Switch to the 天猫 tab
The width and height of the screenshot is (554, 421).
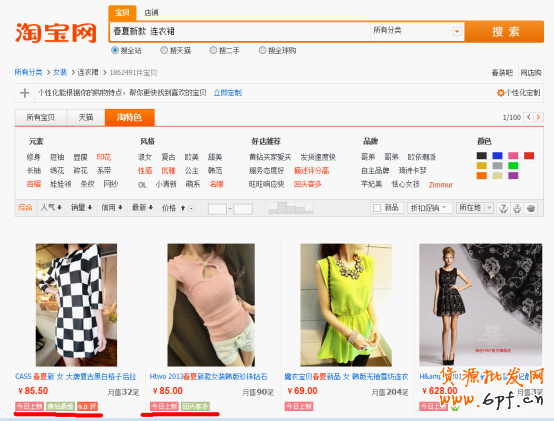click(86, 117)
